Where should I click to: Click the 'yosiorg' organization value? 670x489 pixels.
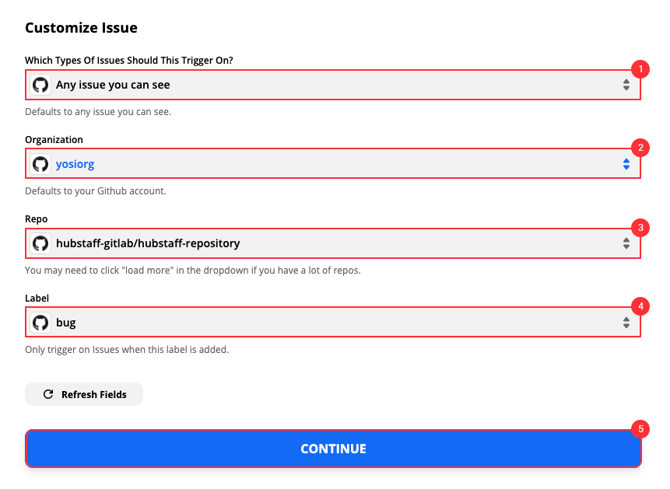click(75, 164)
